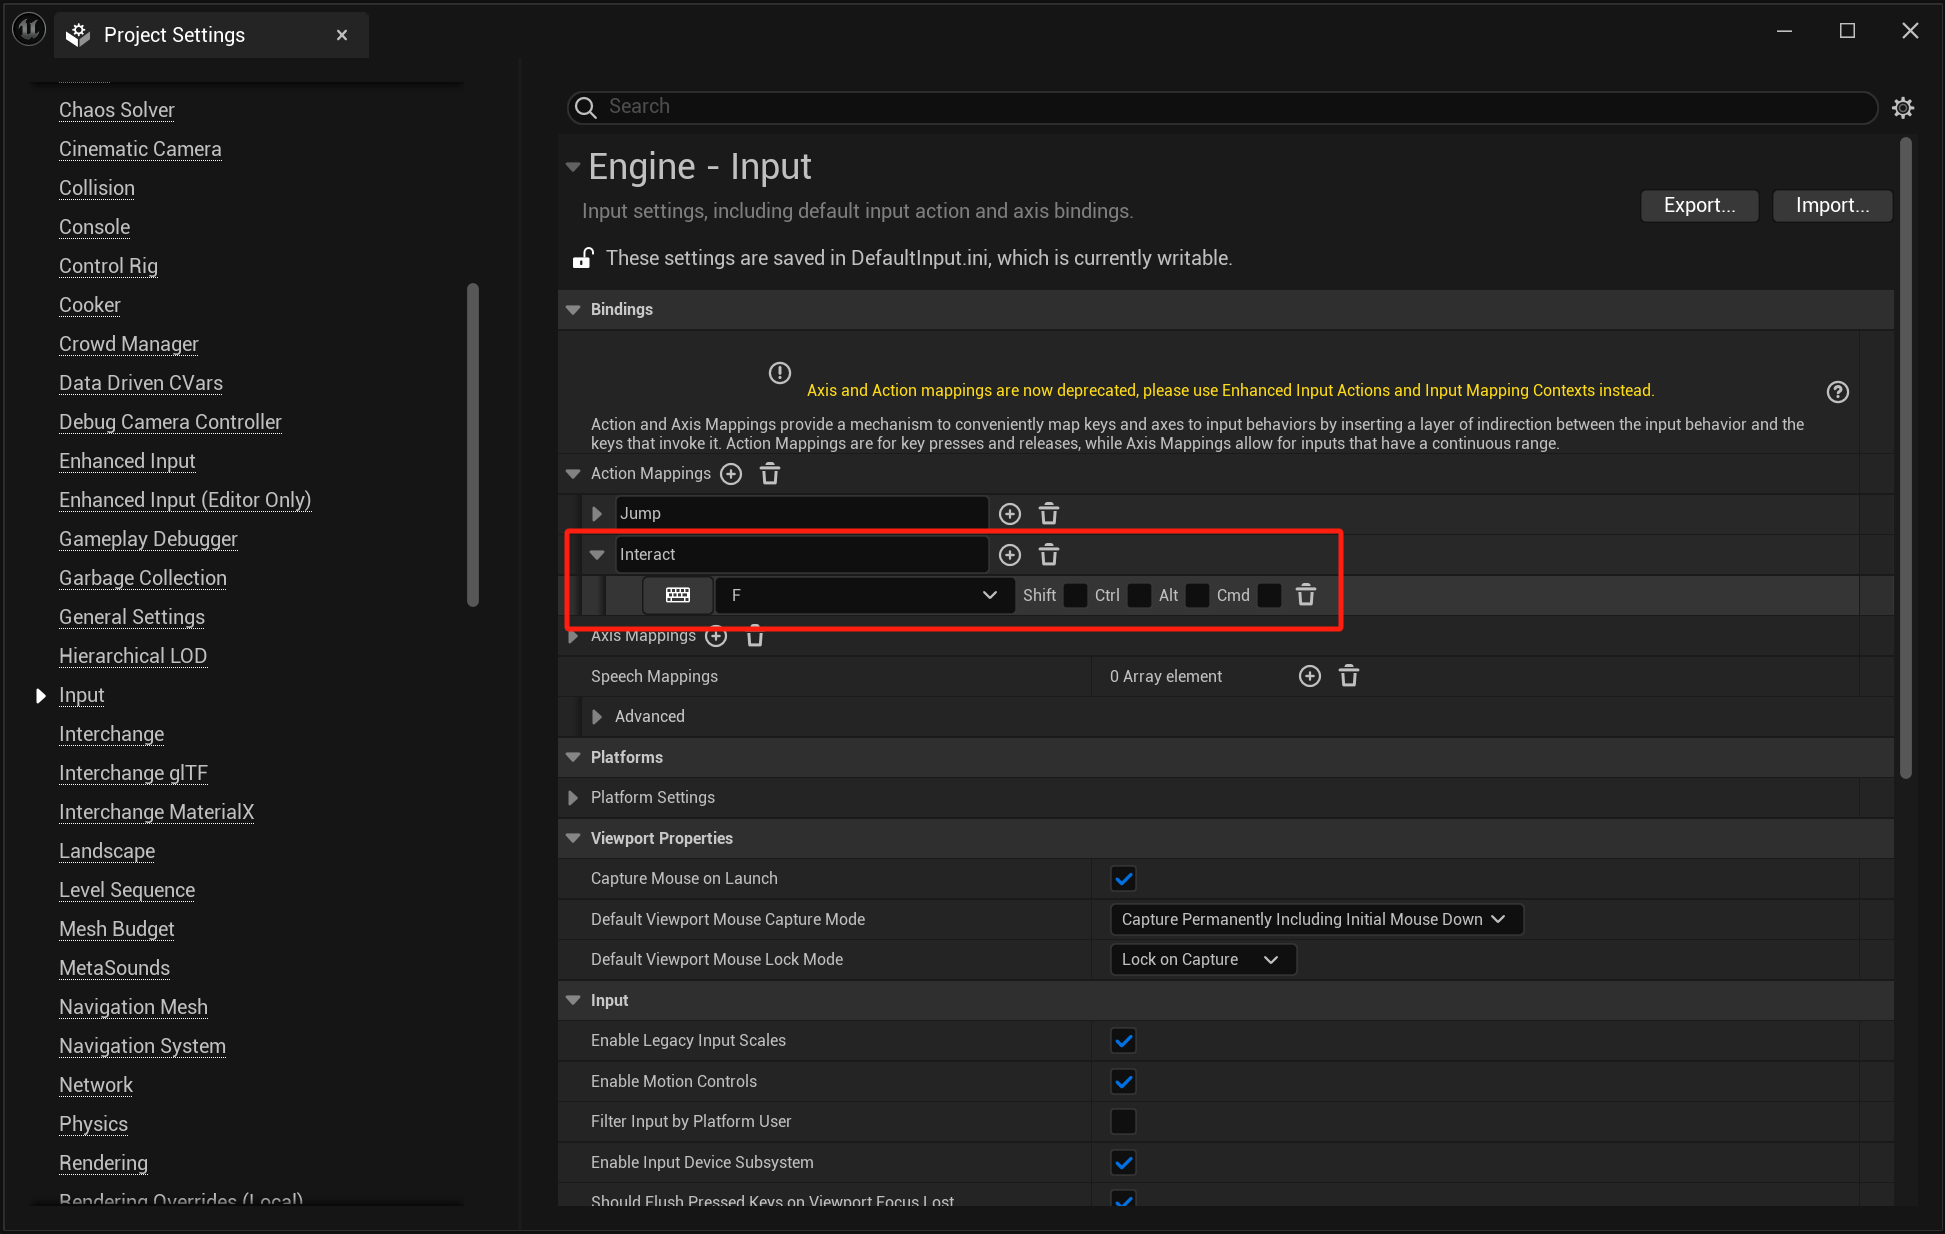Clear Axis Mappings with trash icon
1945x1234 pixels.
tap(755, 636)
